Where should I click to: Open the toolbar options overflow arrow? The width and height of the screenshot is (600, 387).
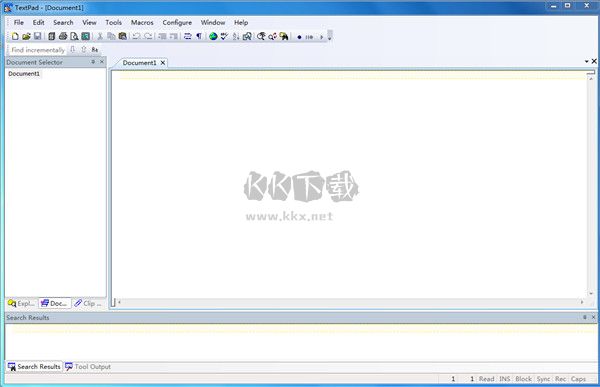click(329, 36)
